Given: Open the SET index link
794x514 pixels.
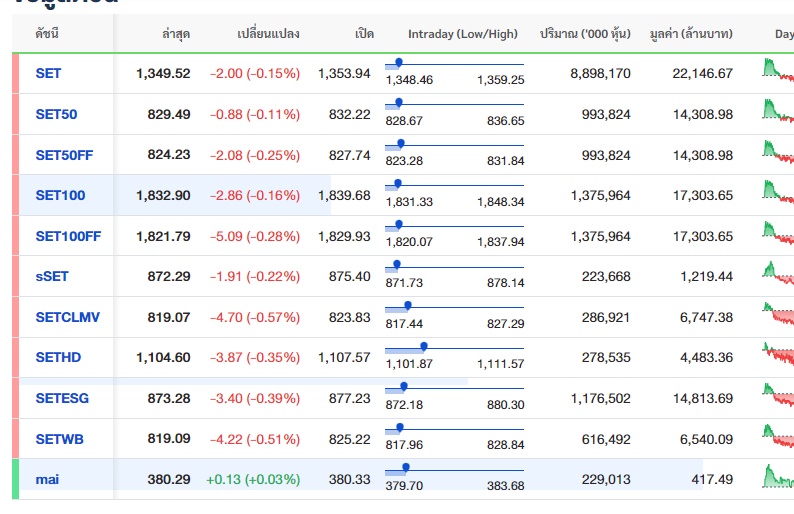Looking at the screenshot, I should click(x=48, y=73).
